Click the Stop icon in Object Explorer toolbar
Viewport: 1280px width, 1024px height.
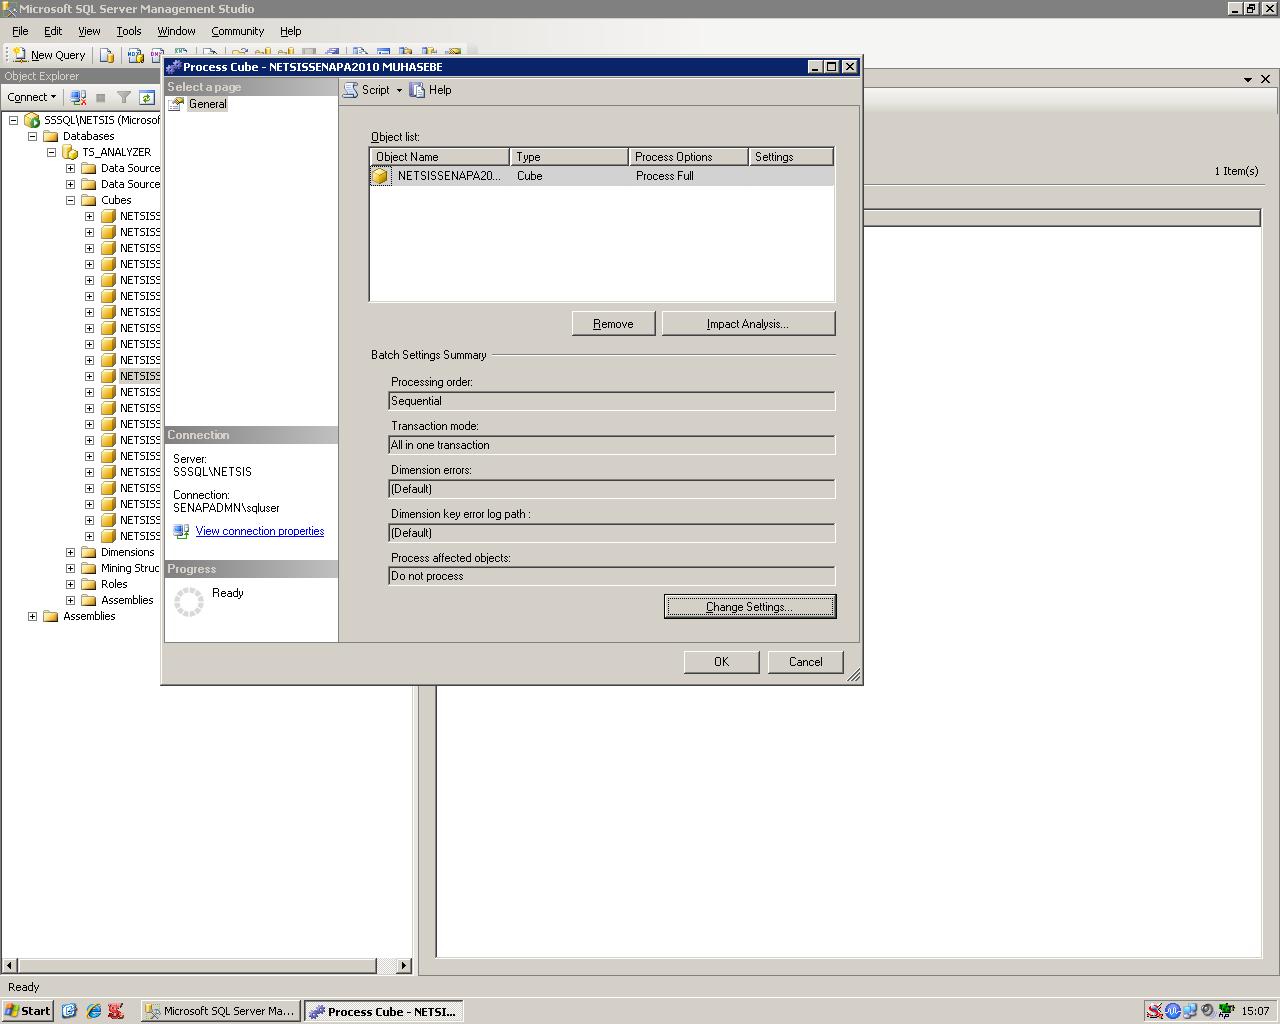tap(100, 97)
